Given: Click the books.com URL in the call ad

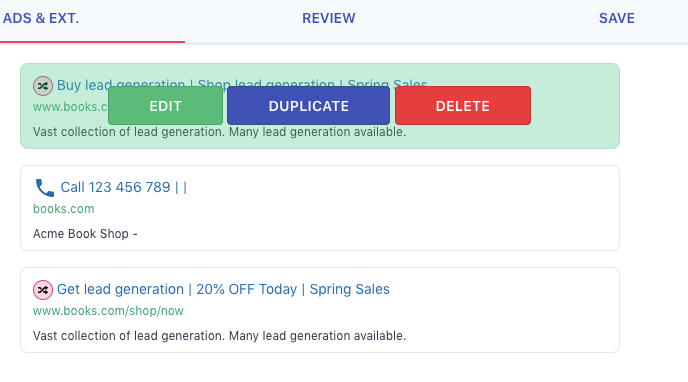Looking at the screenshot, I should coord(64,209).
